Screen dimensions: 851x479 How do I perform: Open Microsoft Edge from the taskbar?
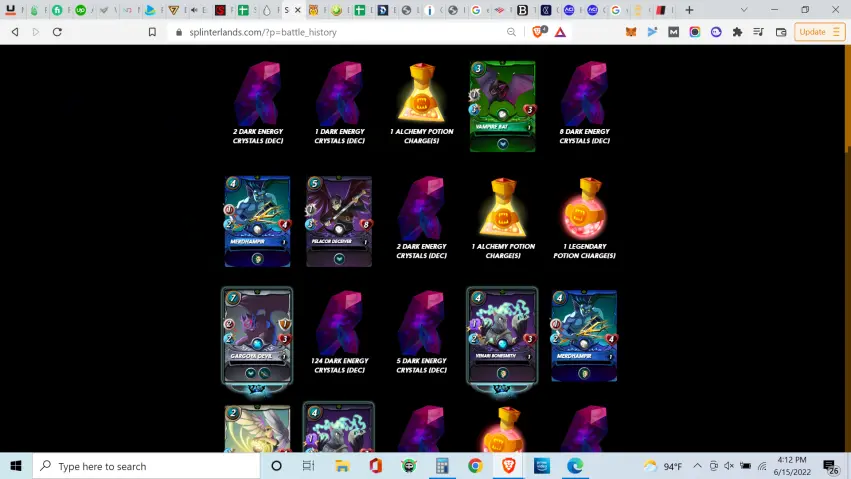[575, 466]
